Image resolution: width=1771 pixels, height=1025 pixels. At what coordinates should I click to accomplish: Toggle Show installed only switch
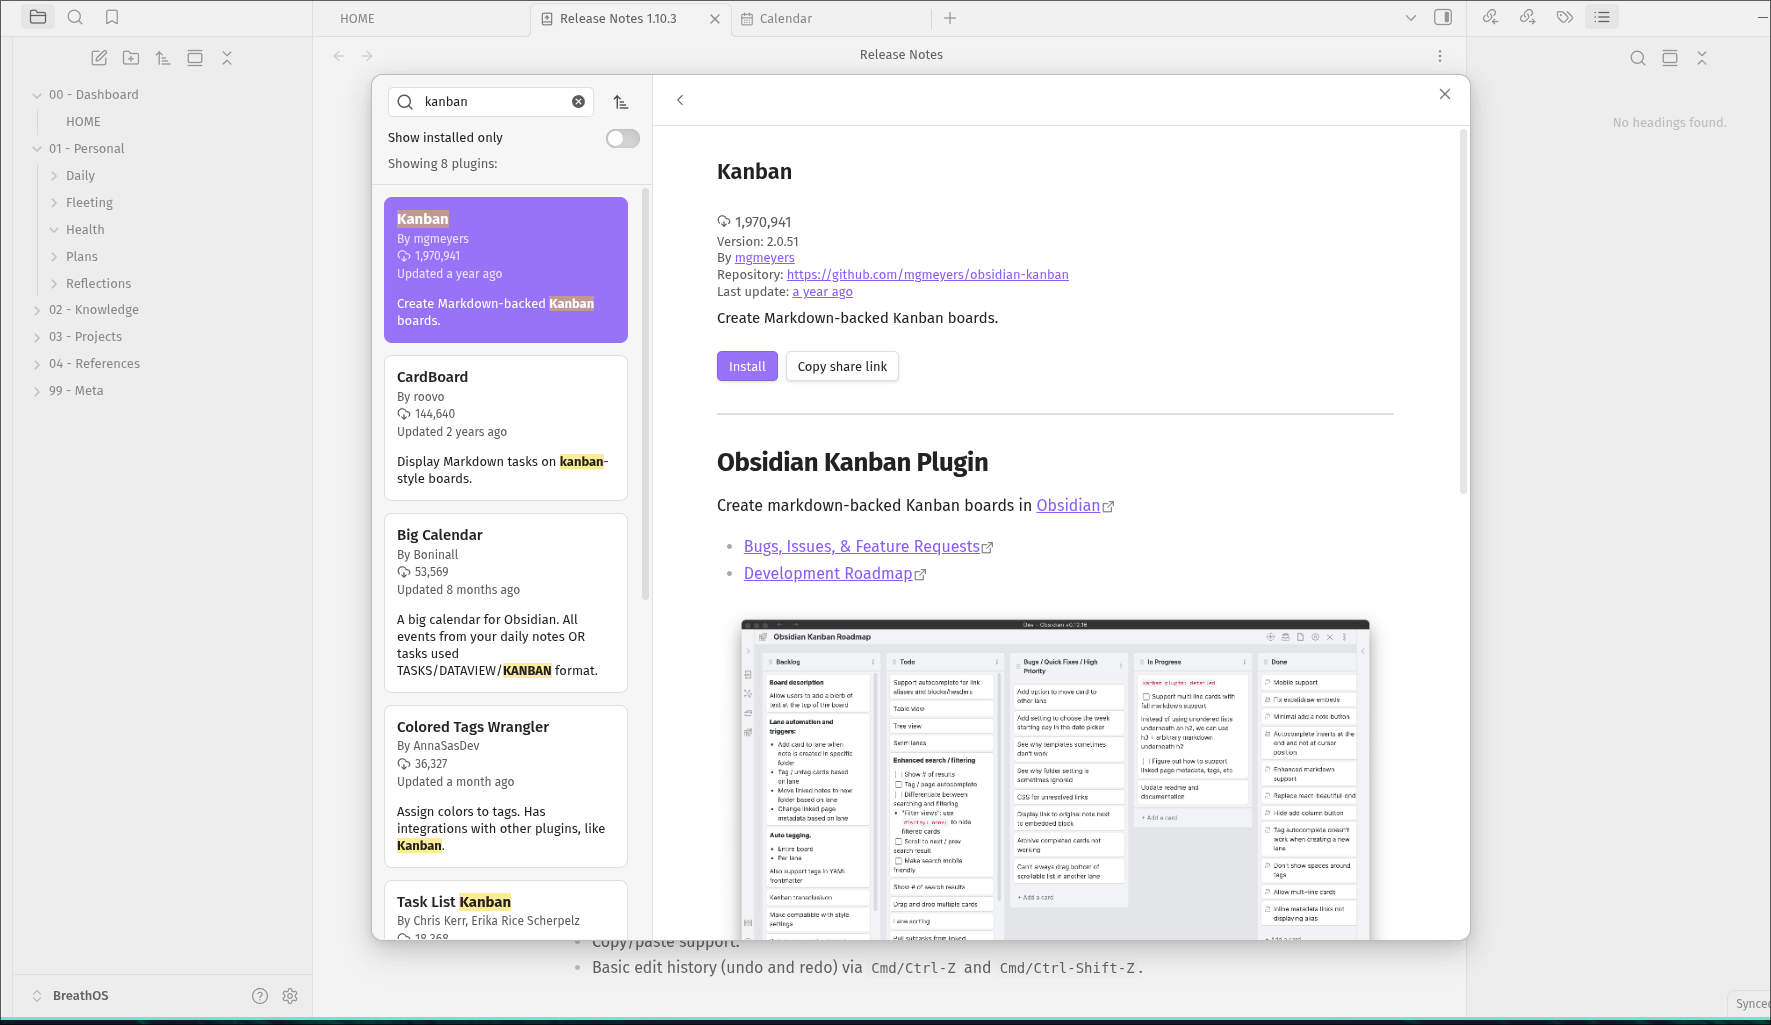pyautogui.click(x=622, y=138)
